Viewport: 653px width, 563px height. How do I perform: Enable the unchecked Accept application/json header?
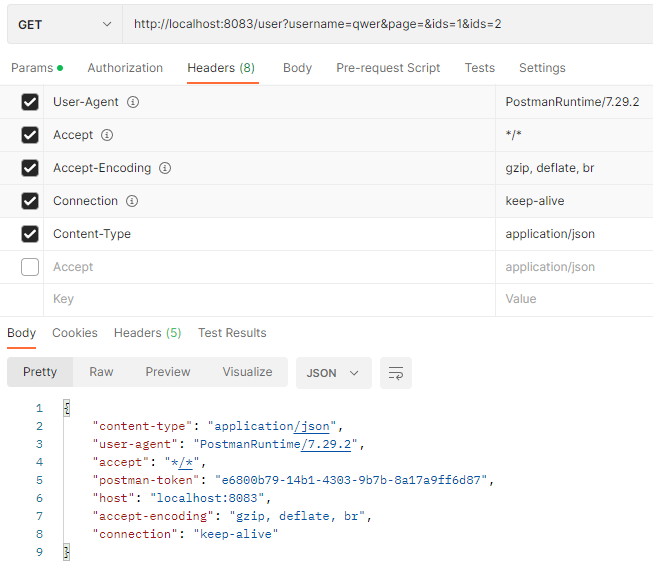coord(30,267)
